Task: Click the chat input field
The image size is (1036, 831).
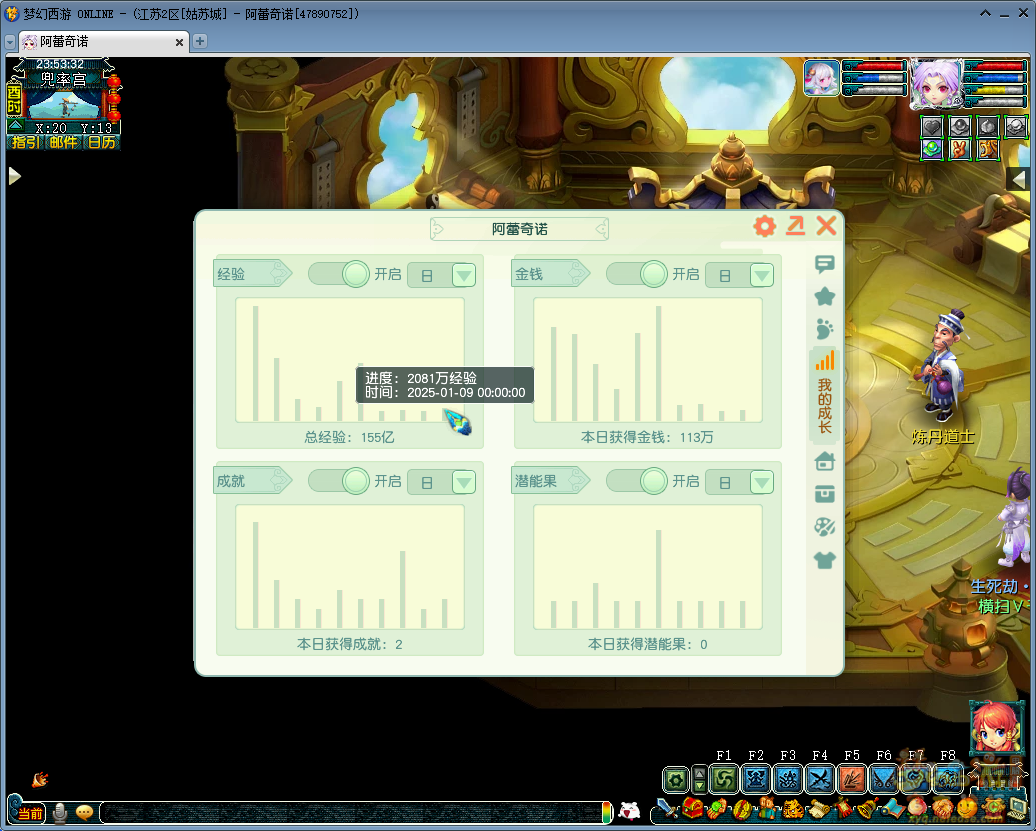Action: point(353,813)
